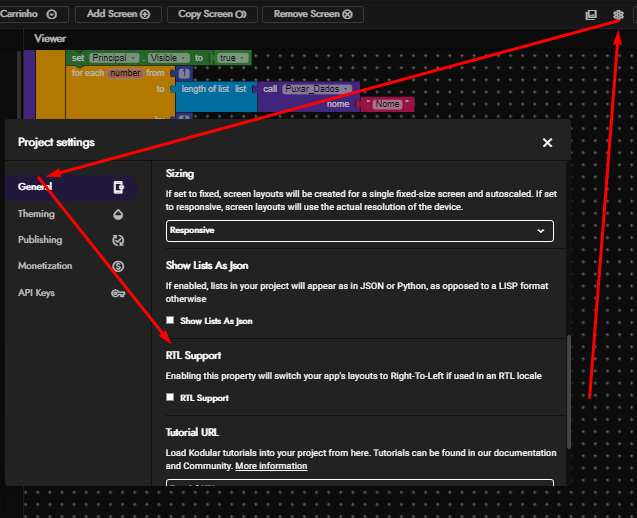Viewport: 637px width, 518px height.
Task: Open the More information link
Action: (271, 466)
